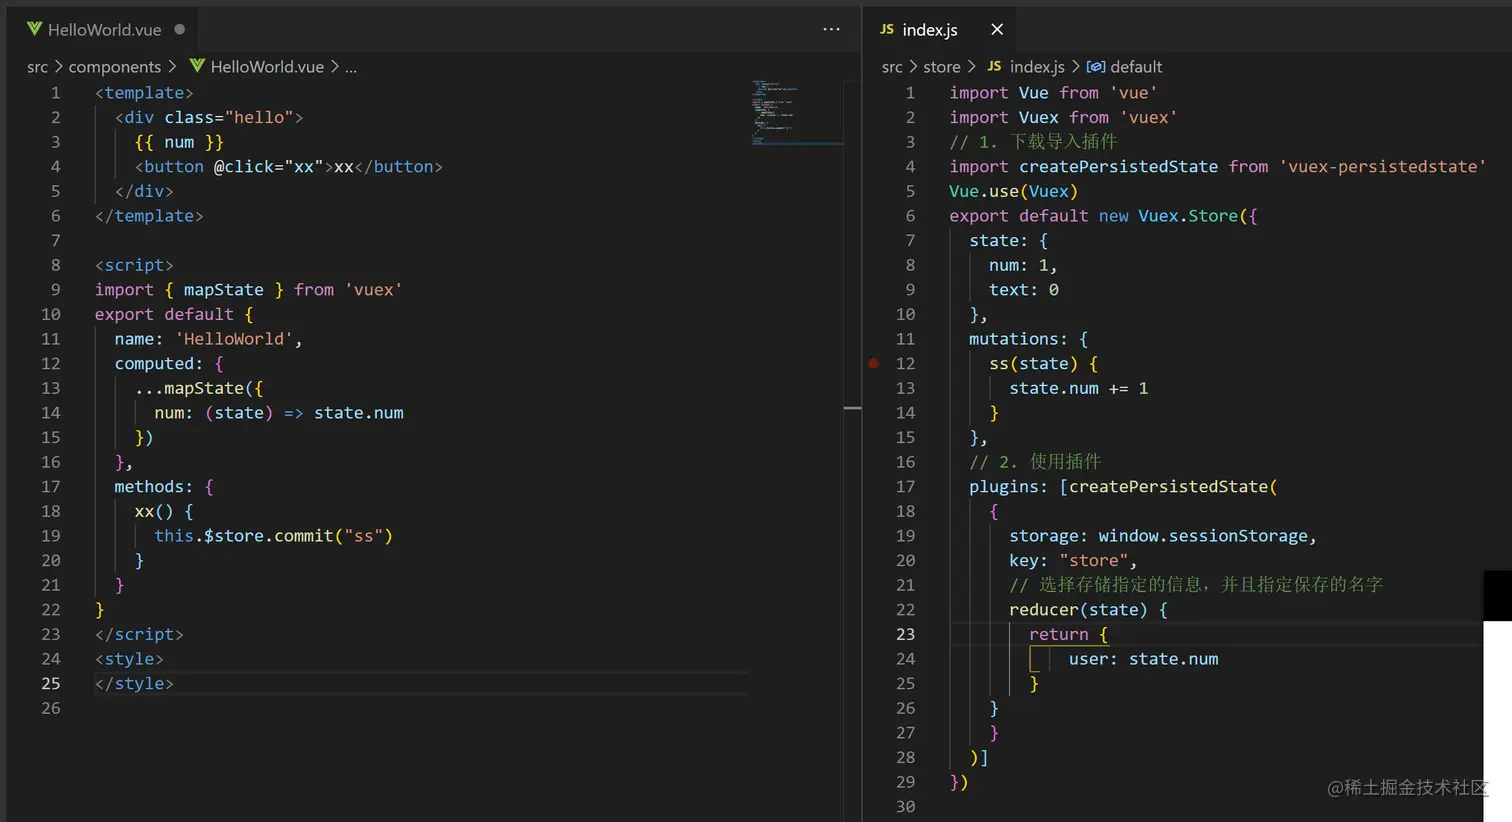Open the '...' breadcrumb symbol on the left
1512x822 pixels.
point(351,67)
